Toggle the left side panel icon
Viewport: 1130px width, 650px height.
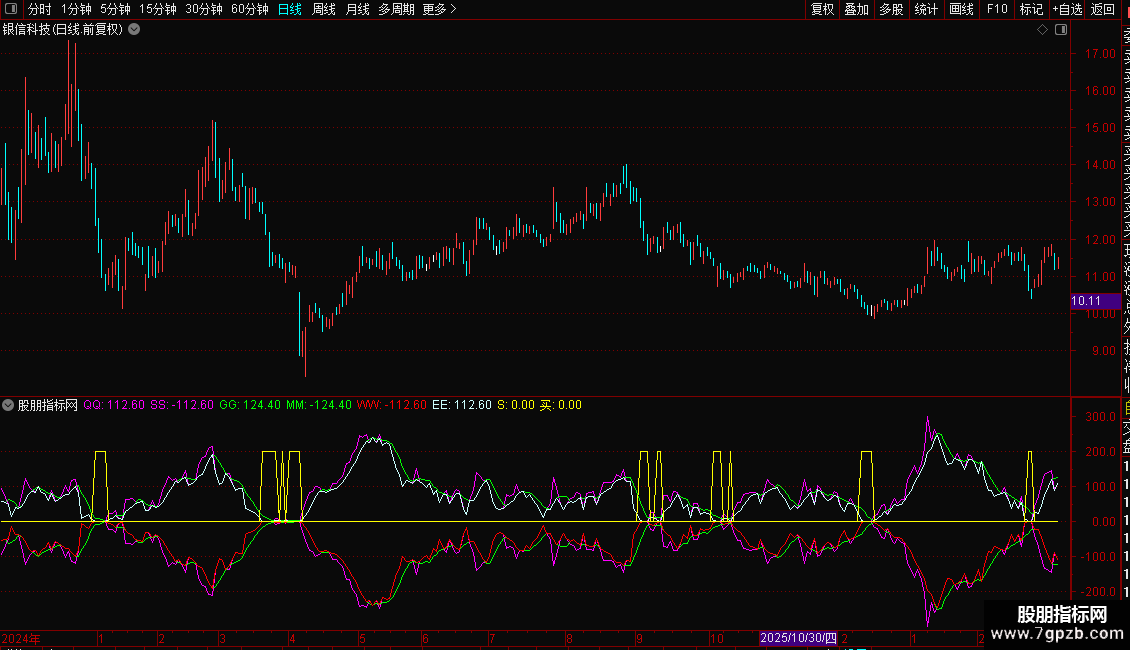[11, 9]
